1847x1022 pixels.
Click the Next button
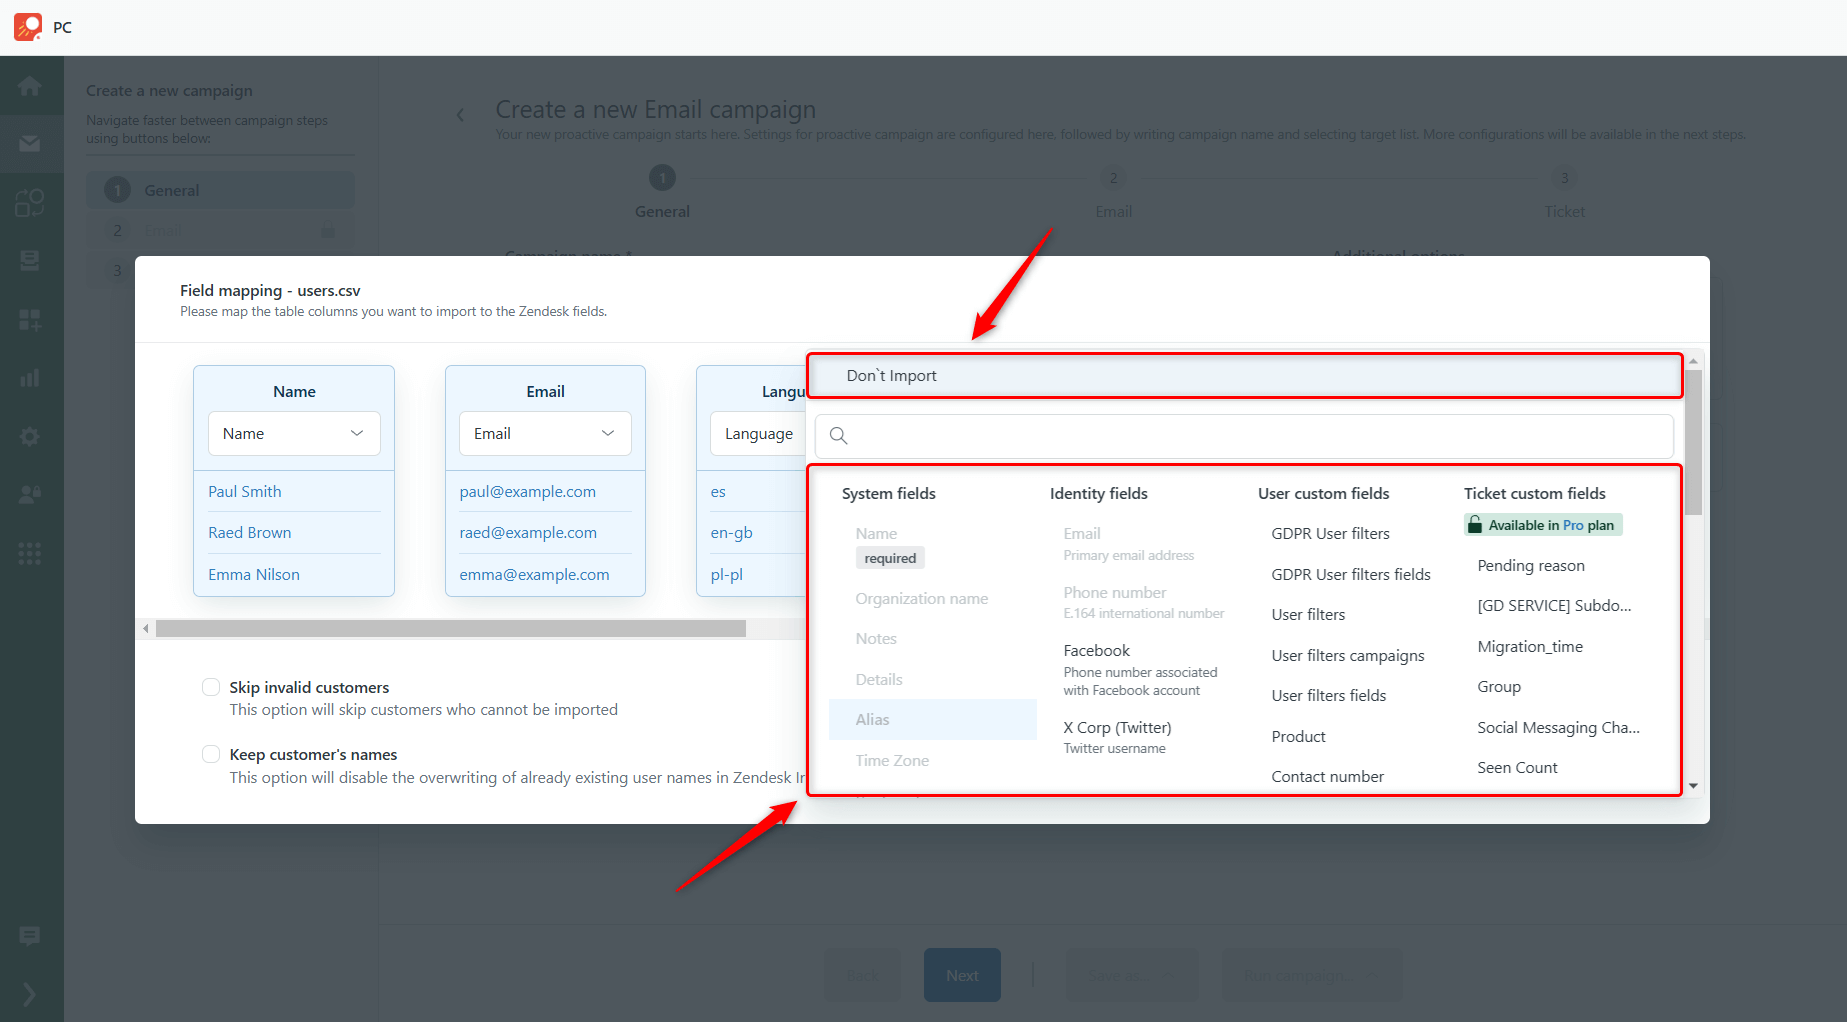(962, 975)
